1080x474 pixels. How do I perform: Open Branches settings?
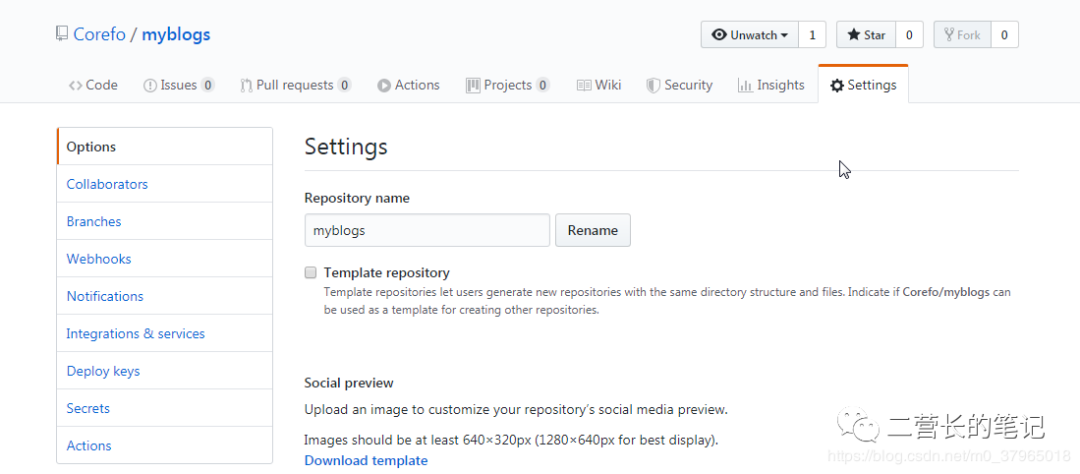click(x=165, y=221)
